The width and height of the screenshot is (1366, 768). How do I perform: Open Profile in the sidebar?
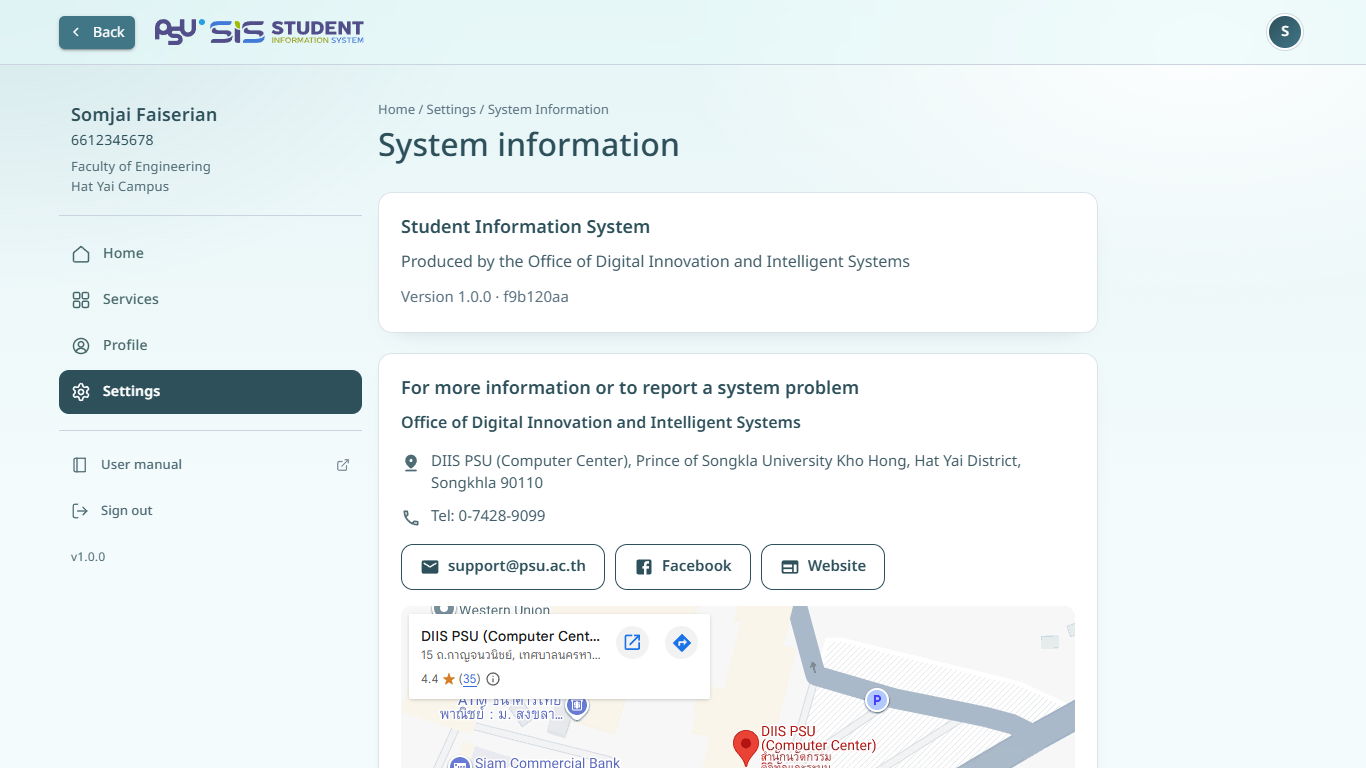[210, 346]
